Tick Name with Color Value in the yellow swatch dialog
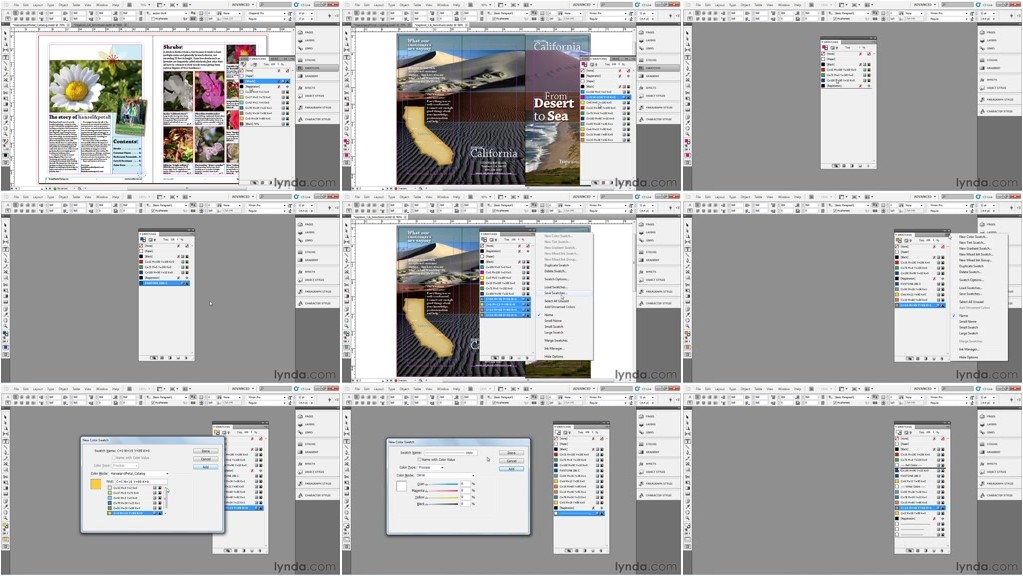The width and height of the screenshot is (1023, 576). click(114, 458)
